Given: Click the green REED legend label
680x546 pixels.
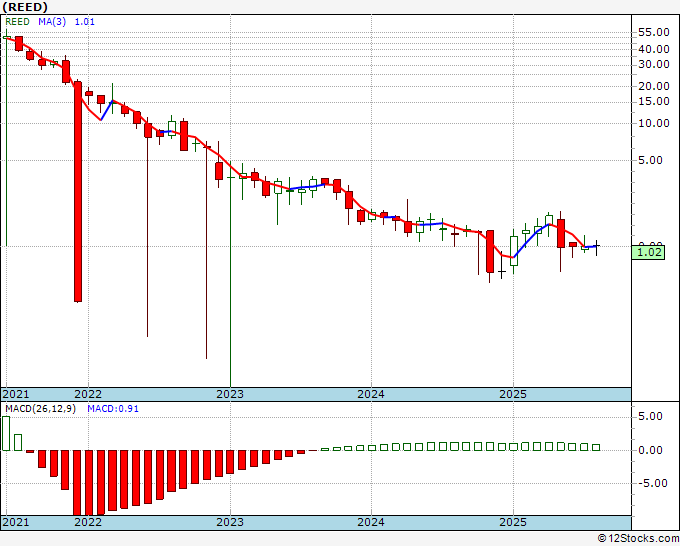Looking at the screenshot, I should click(17, 22).
